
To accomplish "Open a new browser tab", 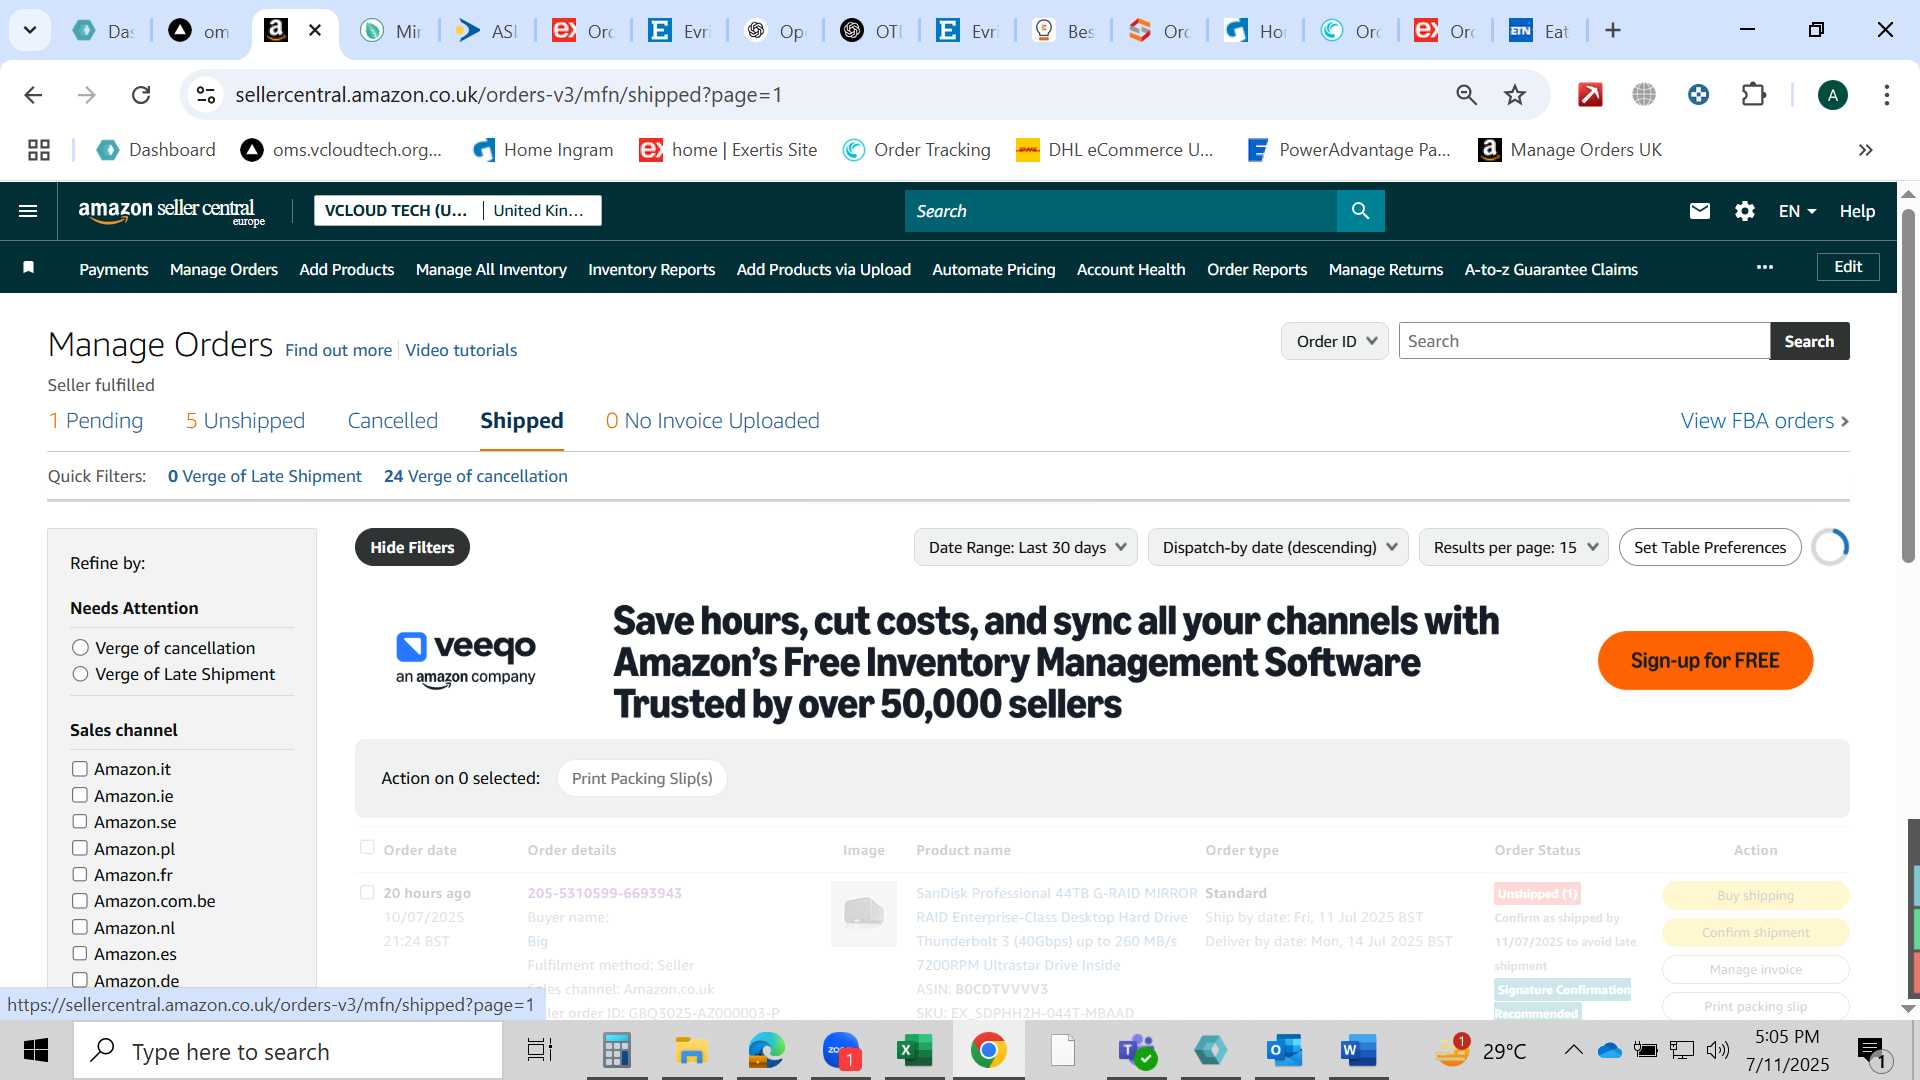I will pos(1613,30).
